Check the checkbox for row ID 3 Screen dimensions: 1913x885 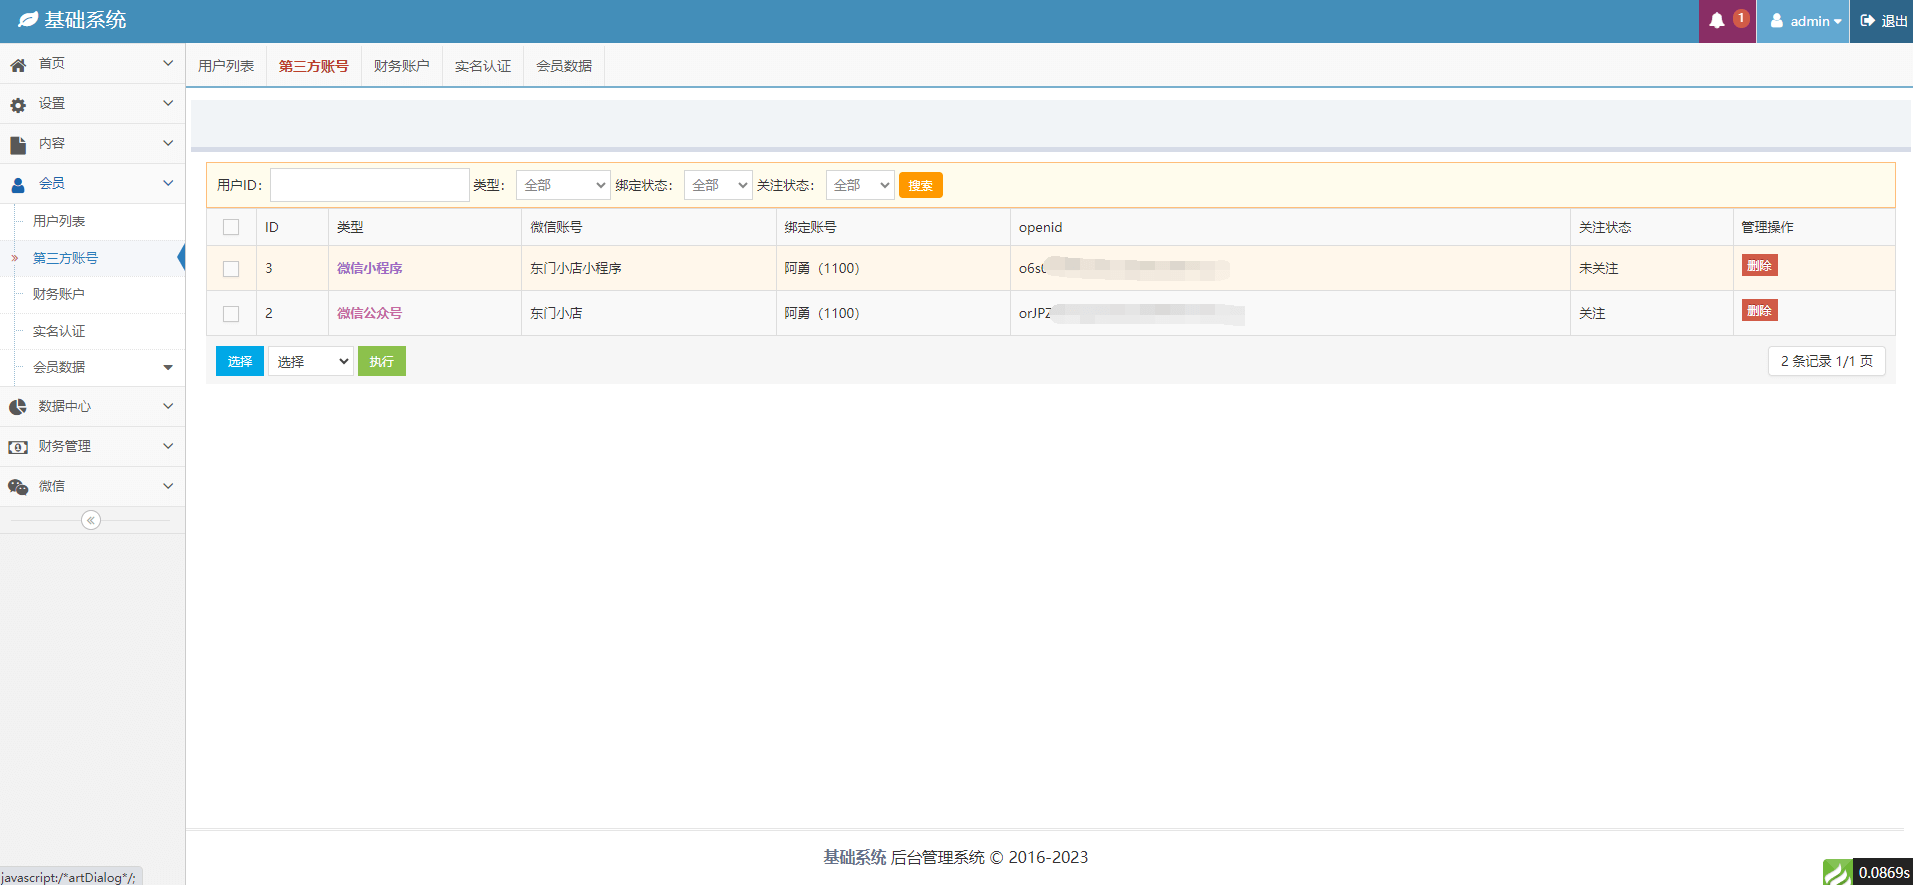(231, 269)
